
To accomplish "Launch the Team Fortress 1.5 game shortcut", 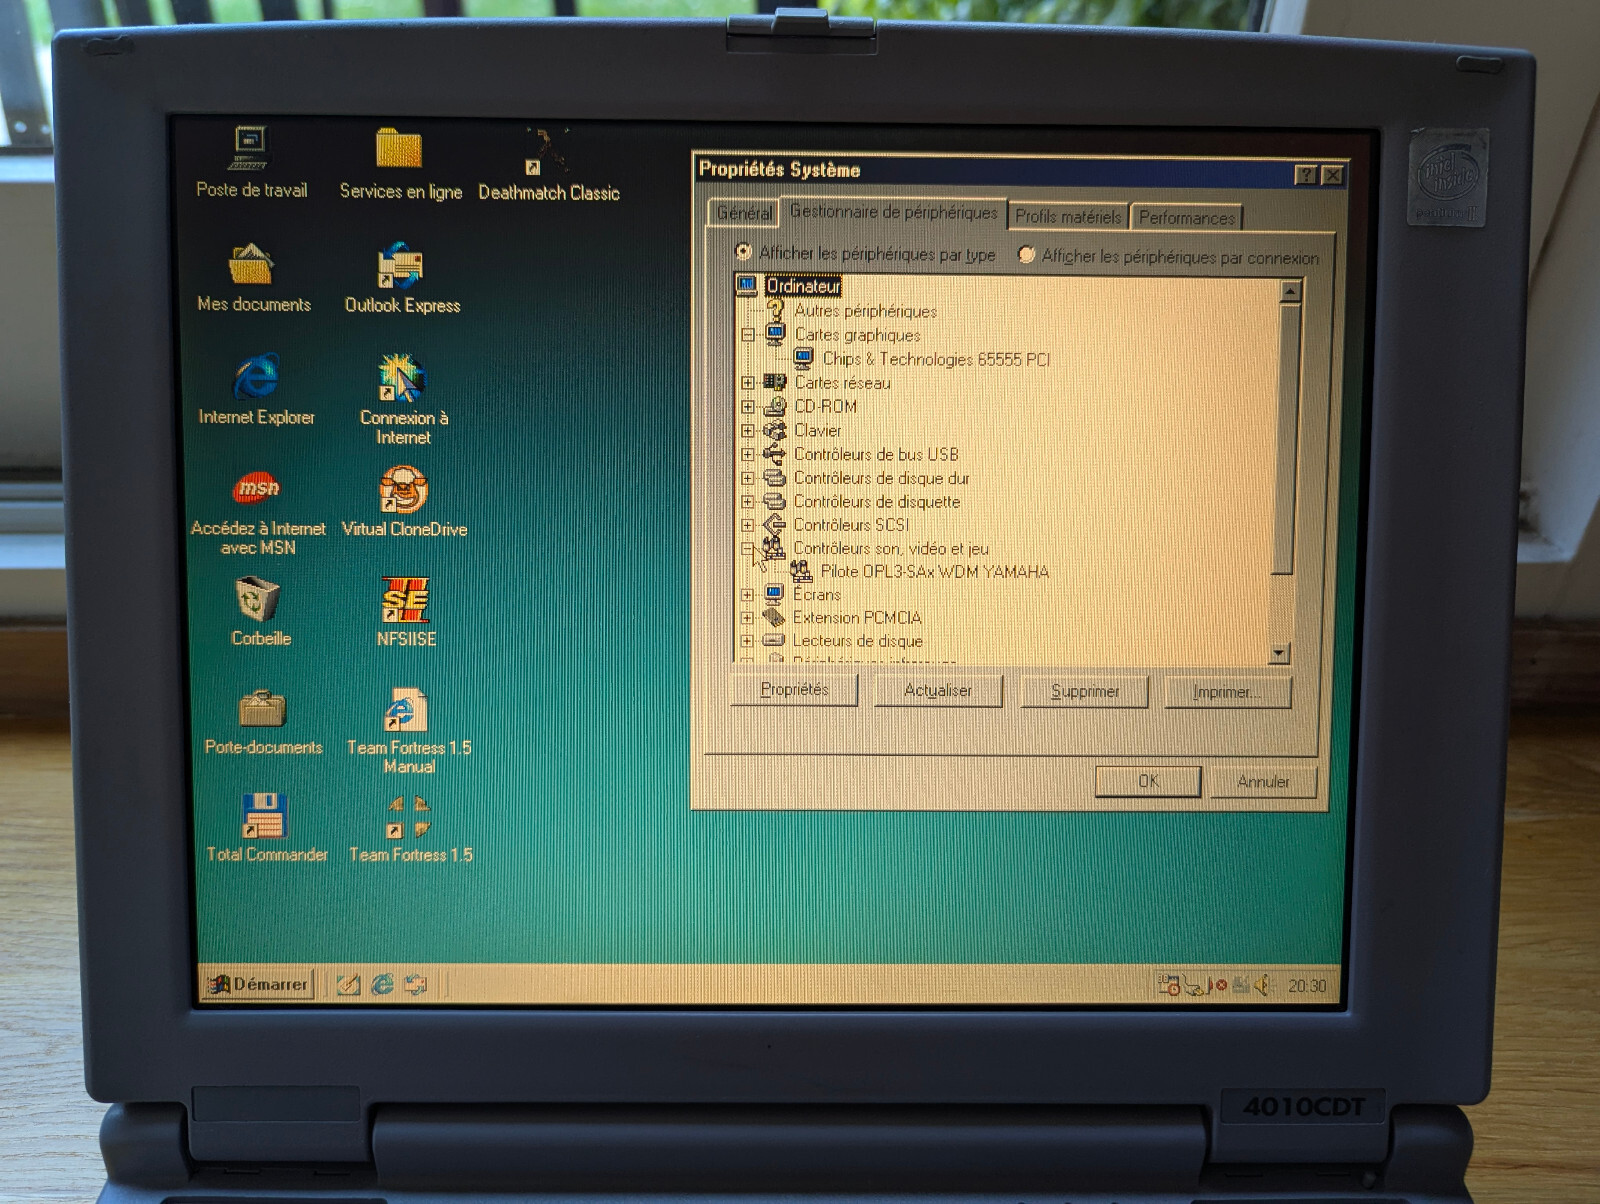I will [x=408, y=816].
